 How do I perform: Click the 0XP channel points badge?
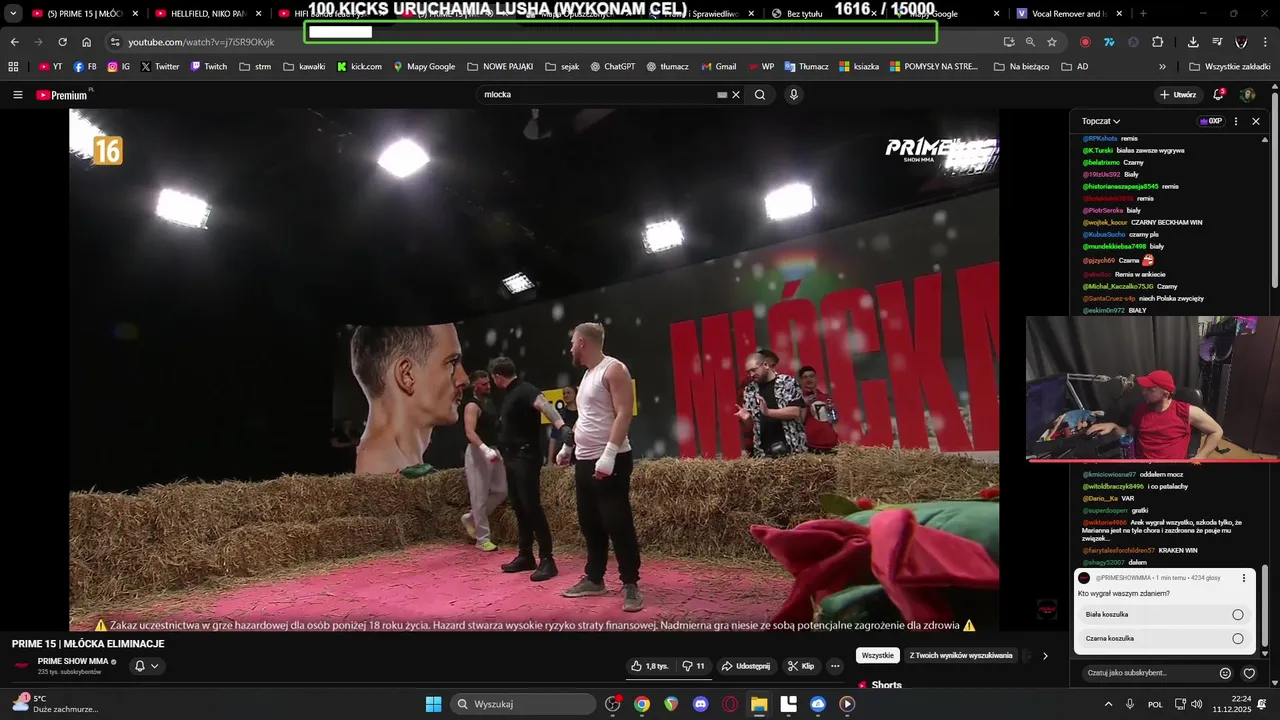click(1210, 121)
